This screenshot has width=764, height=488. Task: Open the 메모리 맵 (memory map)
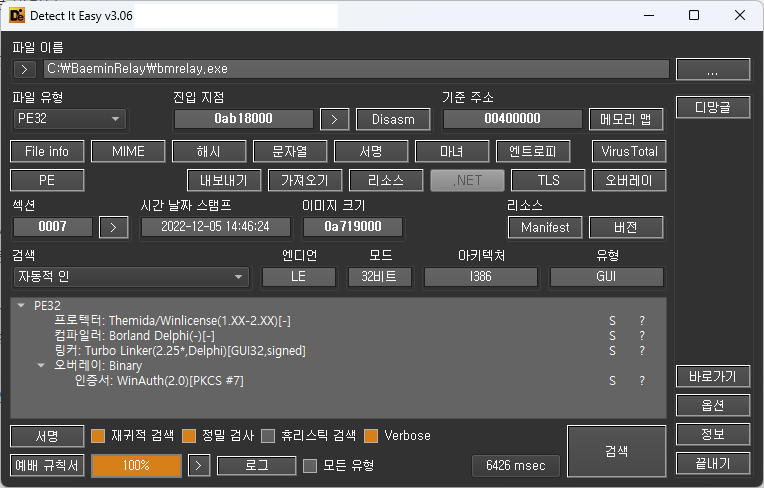[x=626, y=119]
